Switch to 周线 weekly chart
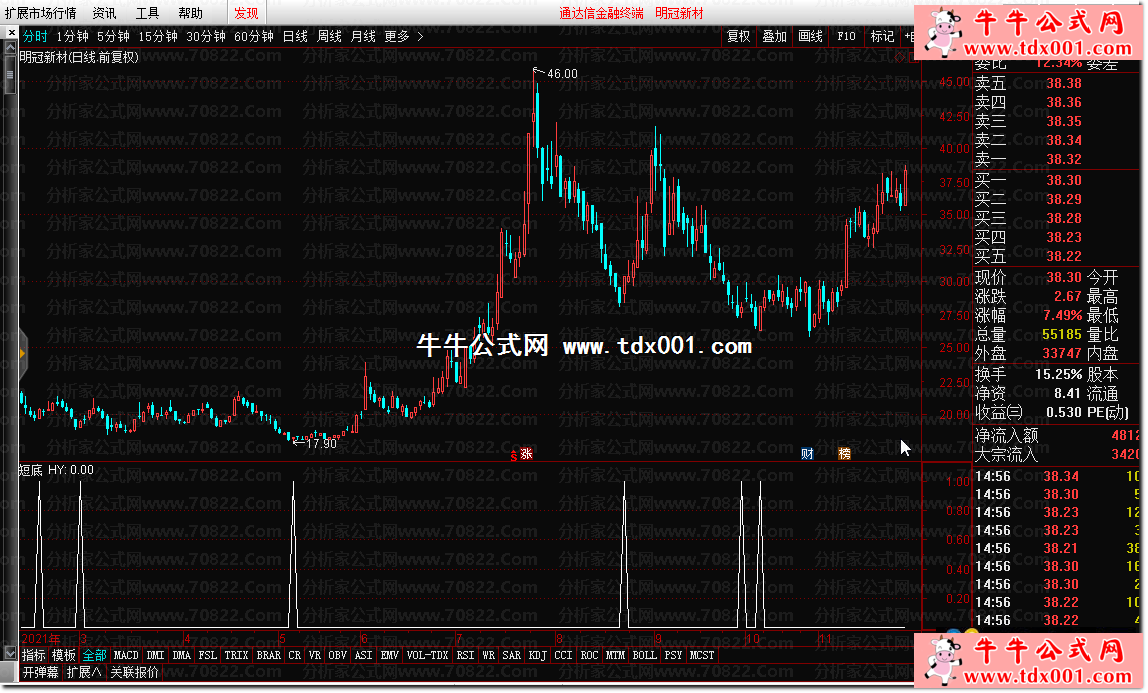 click(x=329, y=36)
